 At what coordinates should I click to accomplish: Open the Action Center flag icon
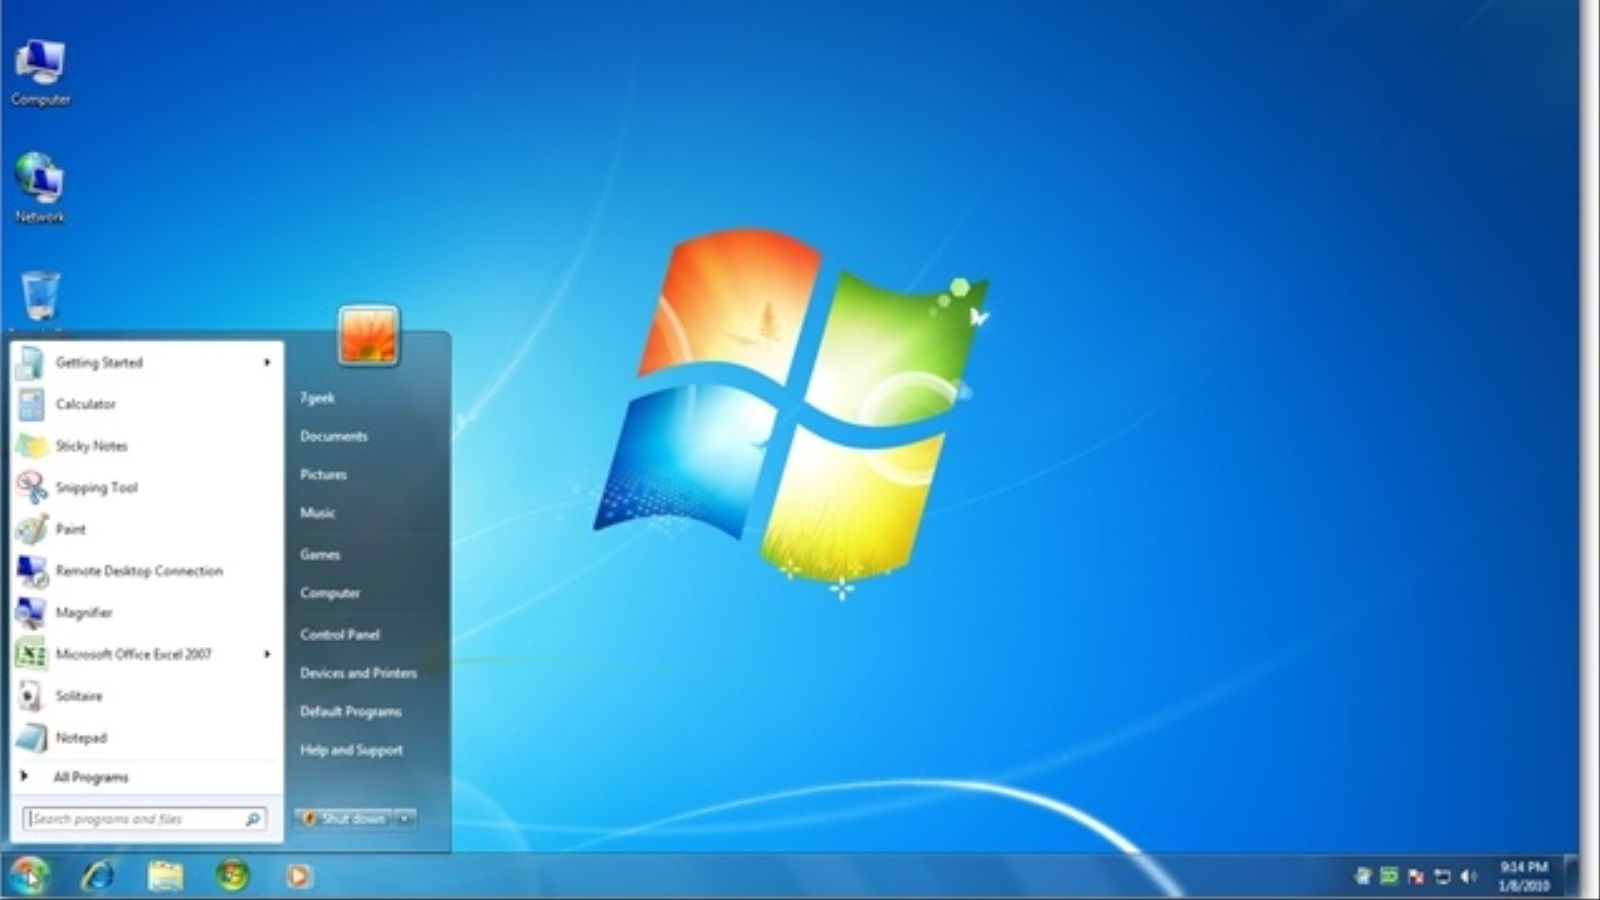tap(1416, 877)
